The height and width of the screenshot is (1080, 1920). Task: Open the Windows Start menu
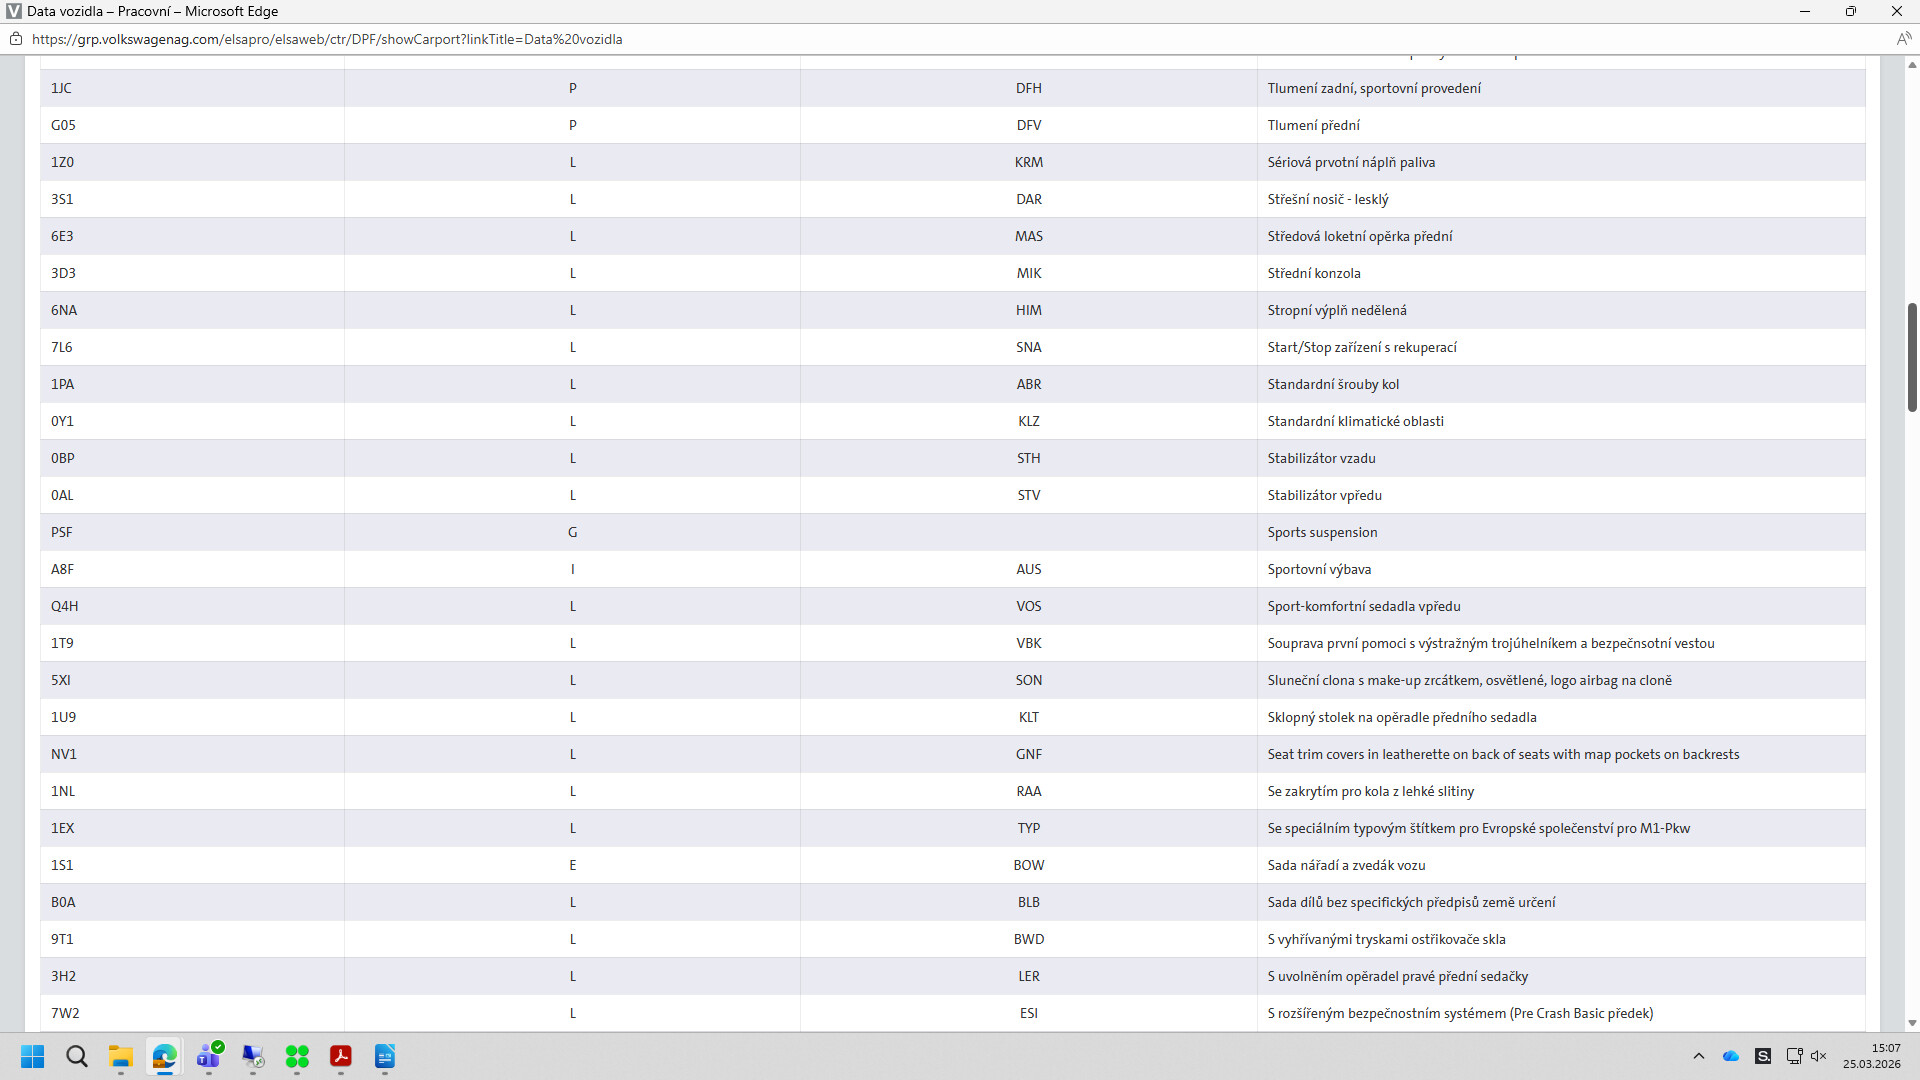tap(33, 1056)
